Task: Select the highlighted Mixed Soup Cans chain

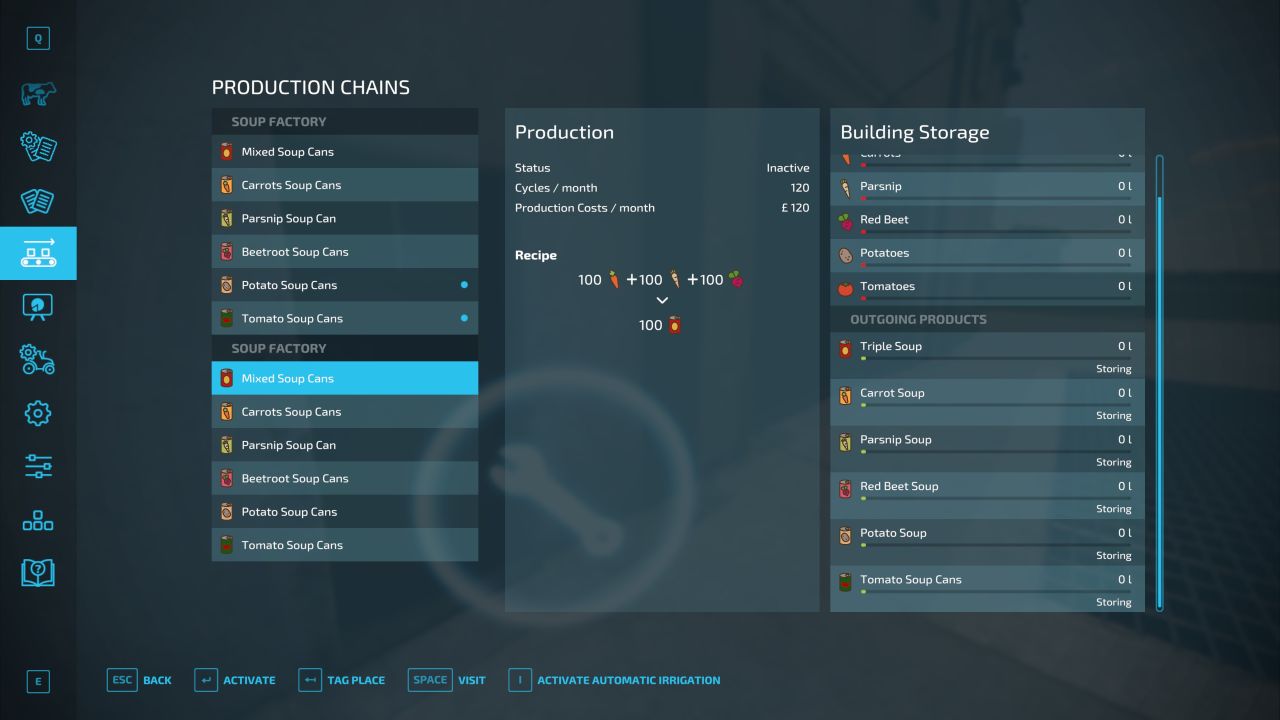Action: pyautogui.click(x=345, y=378)
